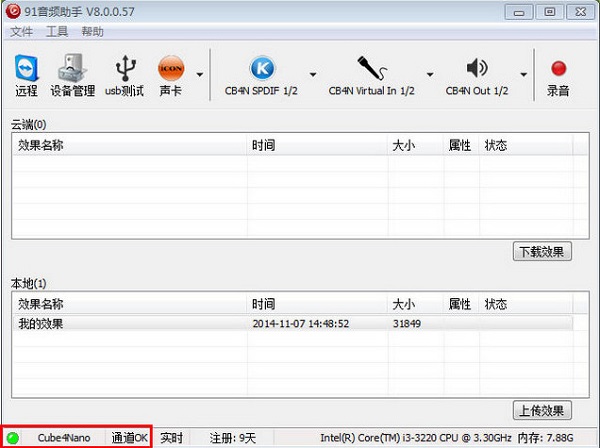
Task: Expand the 声卡 dropdown arrow
Action: click(200, 75)
